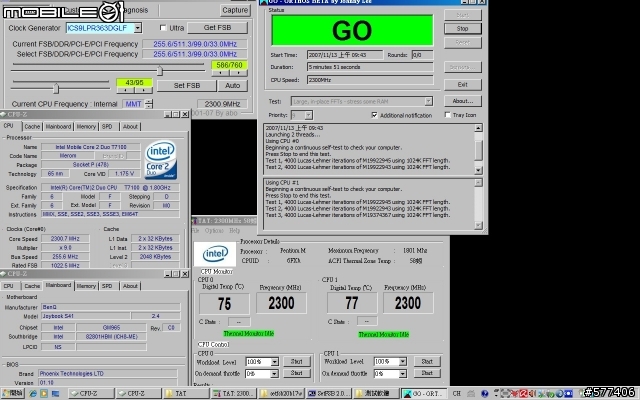
Task: Click CPU 0 On demand throttle Start button
Action: (x=296, y=373)
